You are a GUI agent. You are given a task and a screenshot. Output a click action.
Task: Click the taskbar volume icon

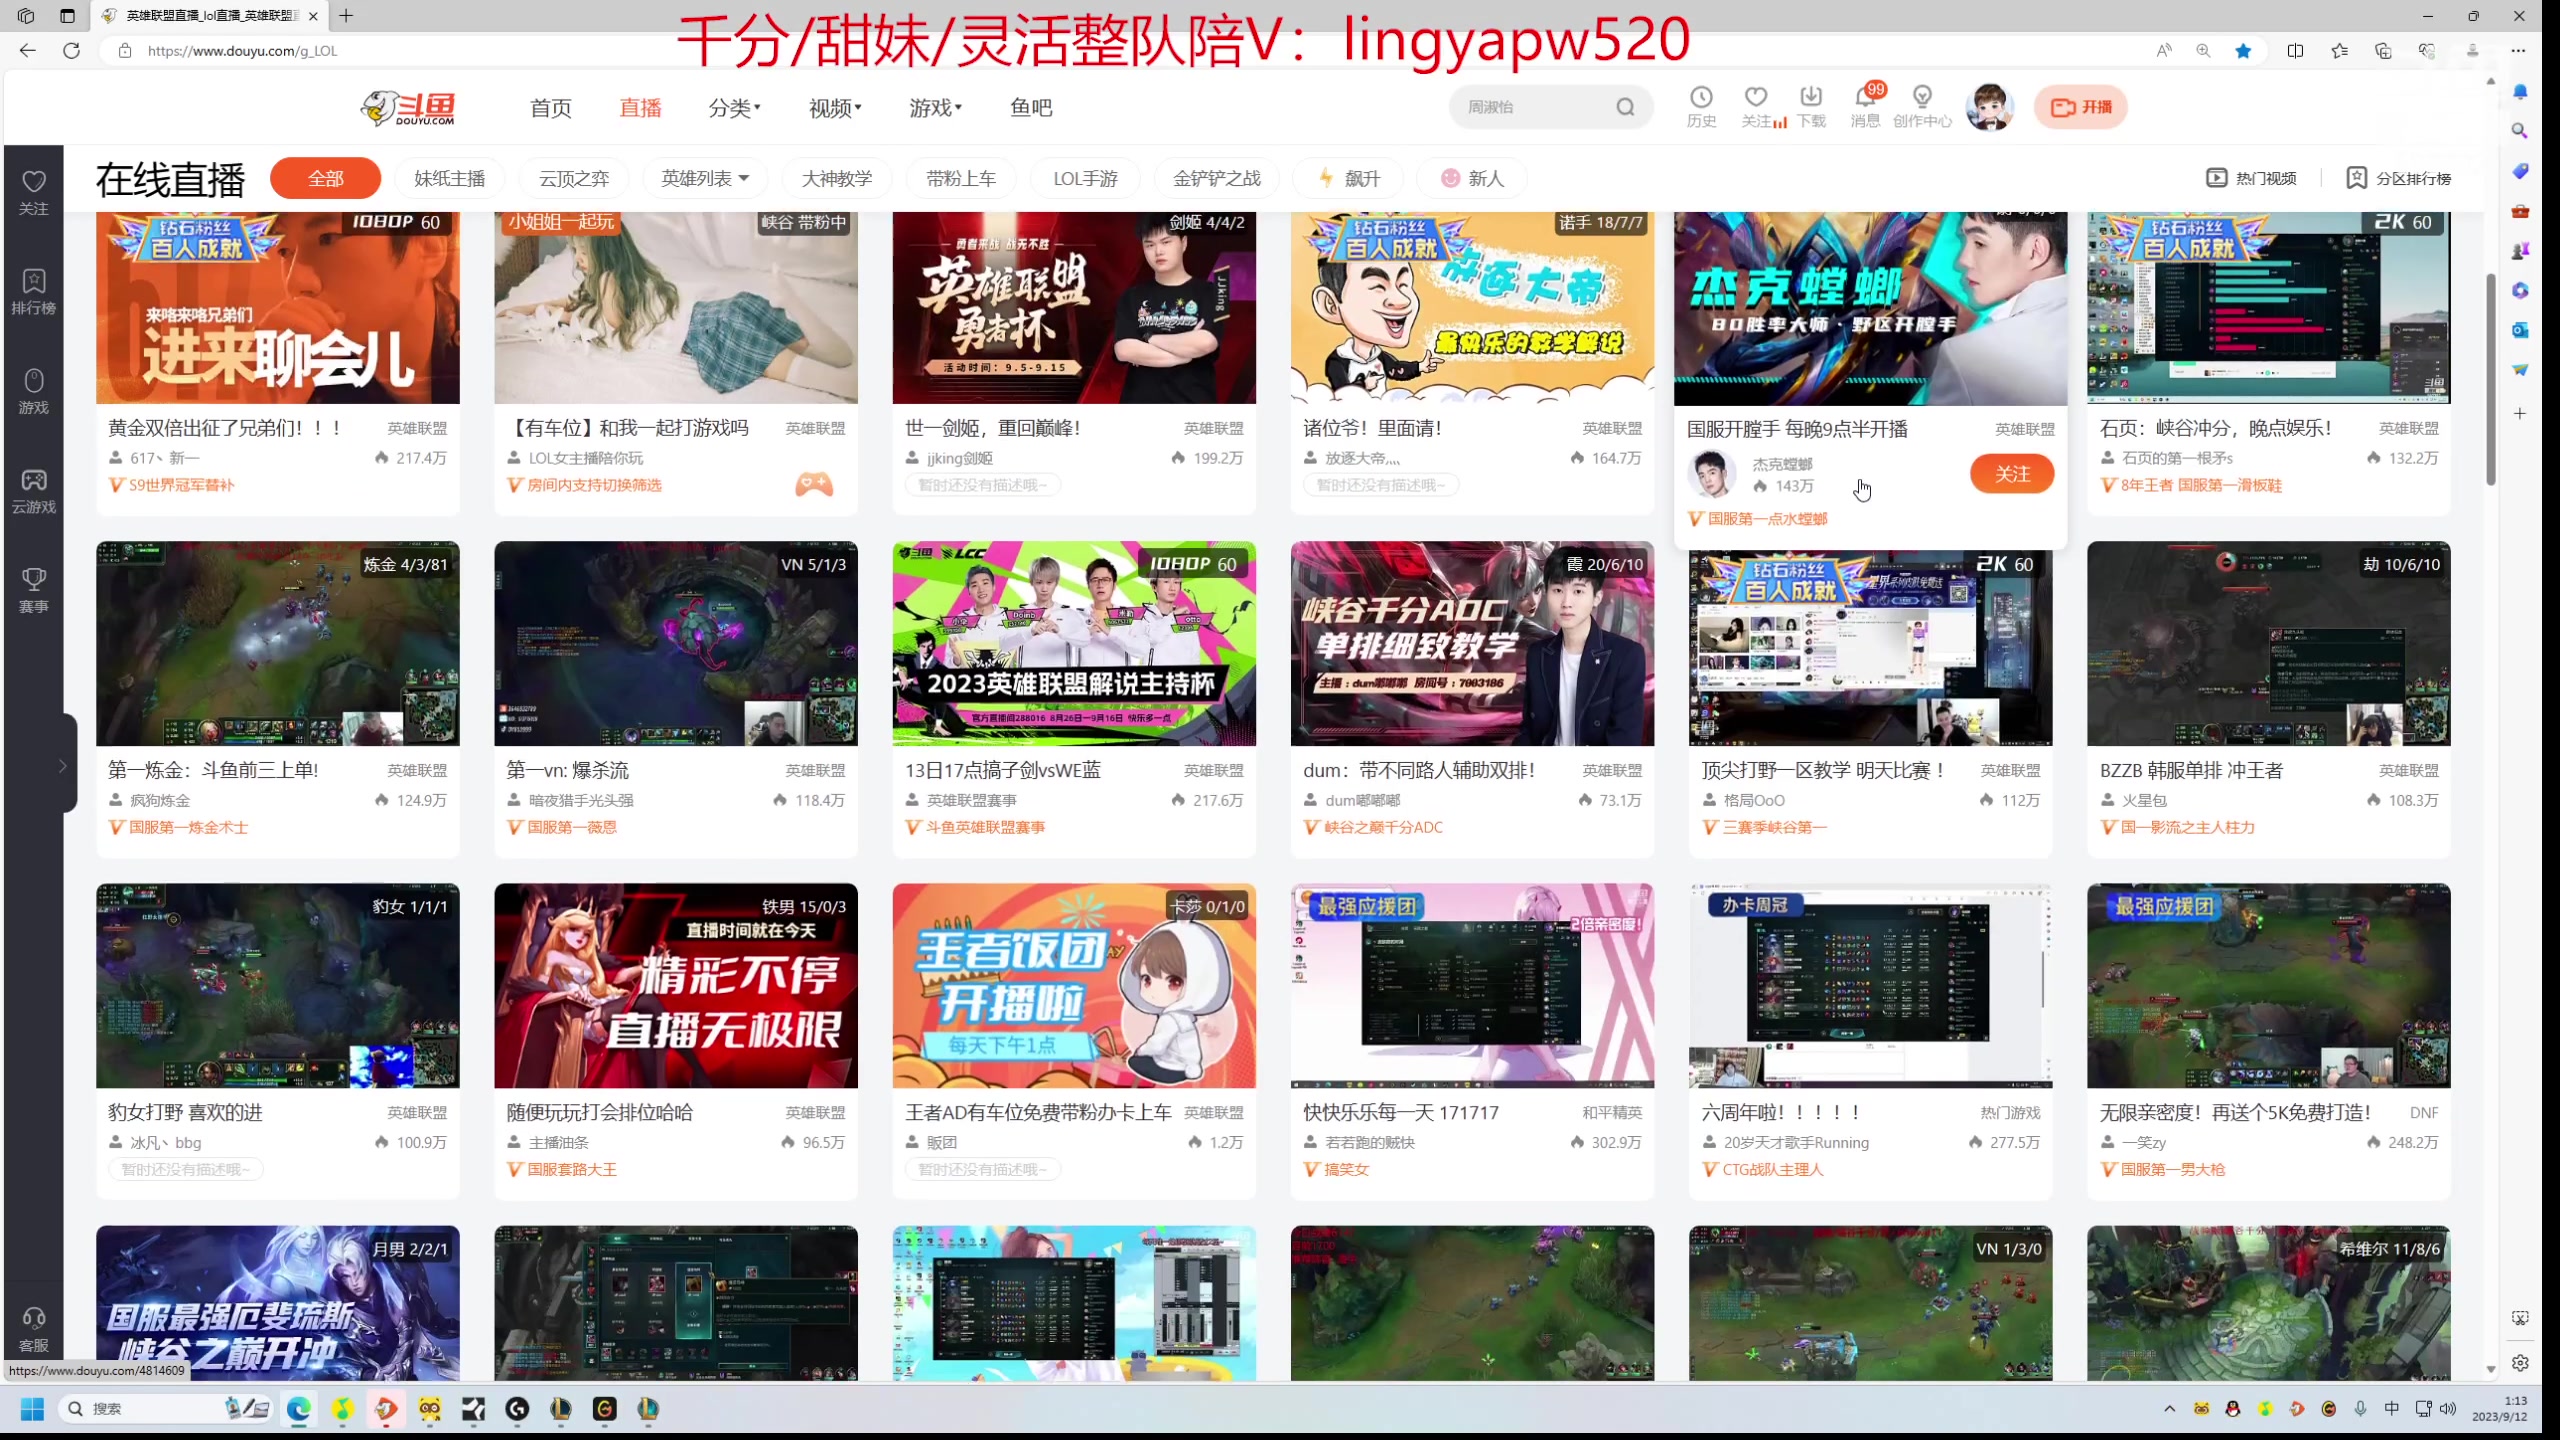[x=2448, y=1409]
